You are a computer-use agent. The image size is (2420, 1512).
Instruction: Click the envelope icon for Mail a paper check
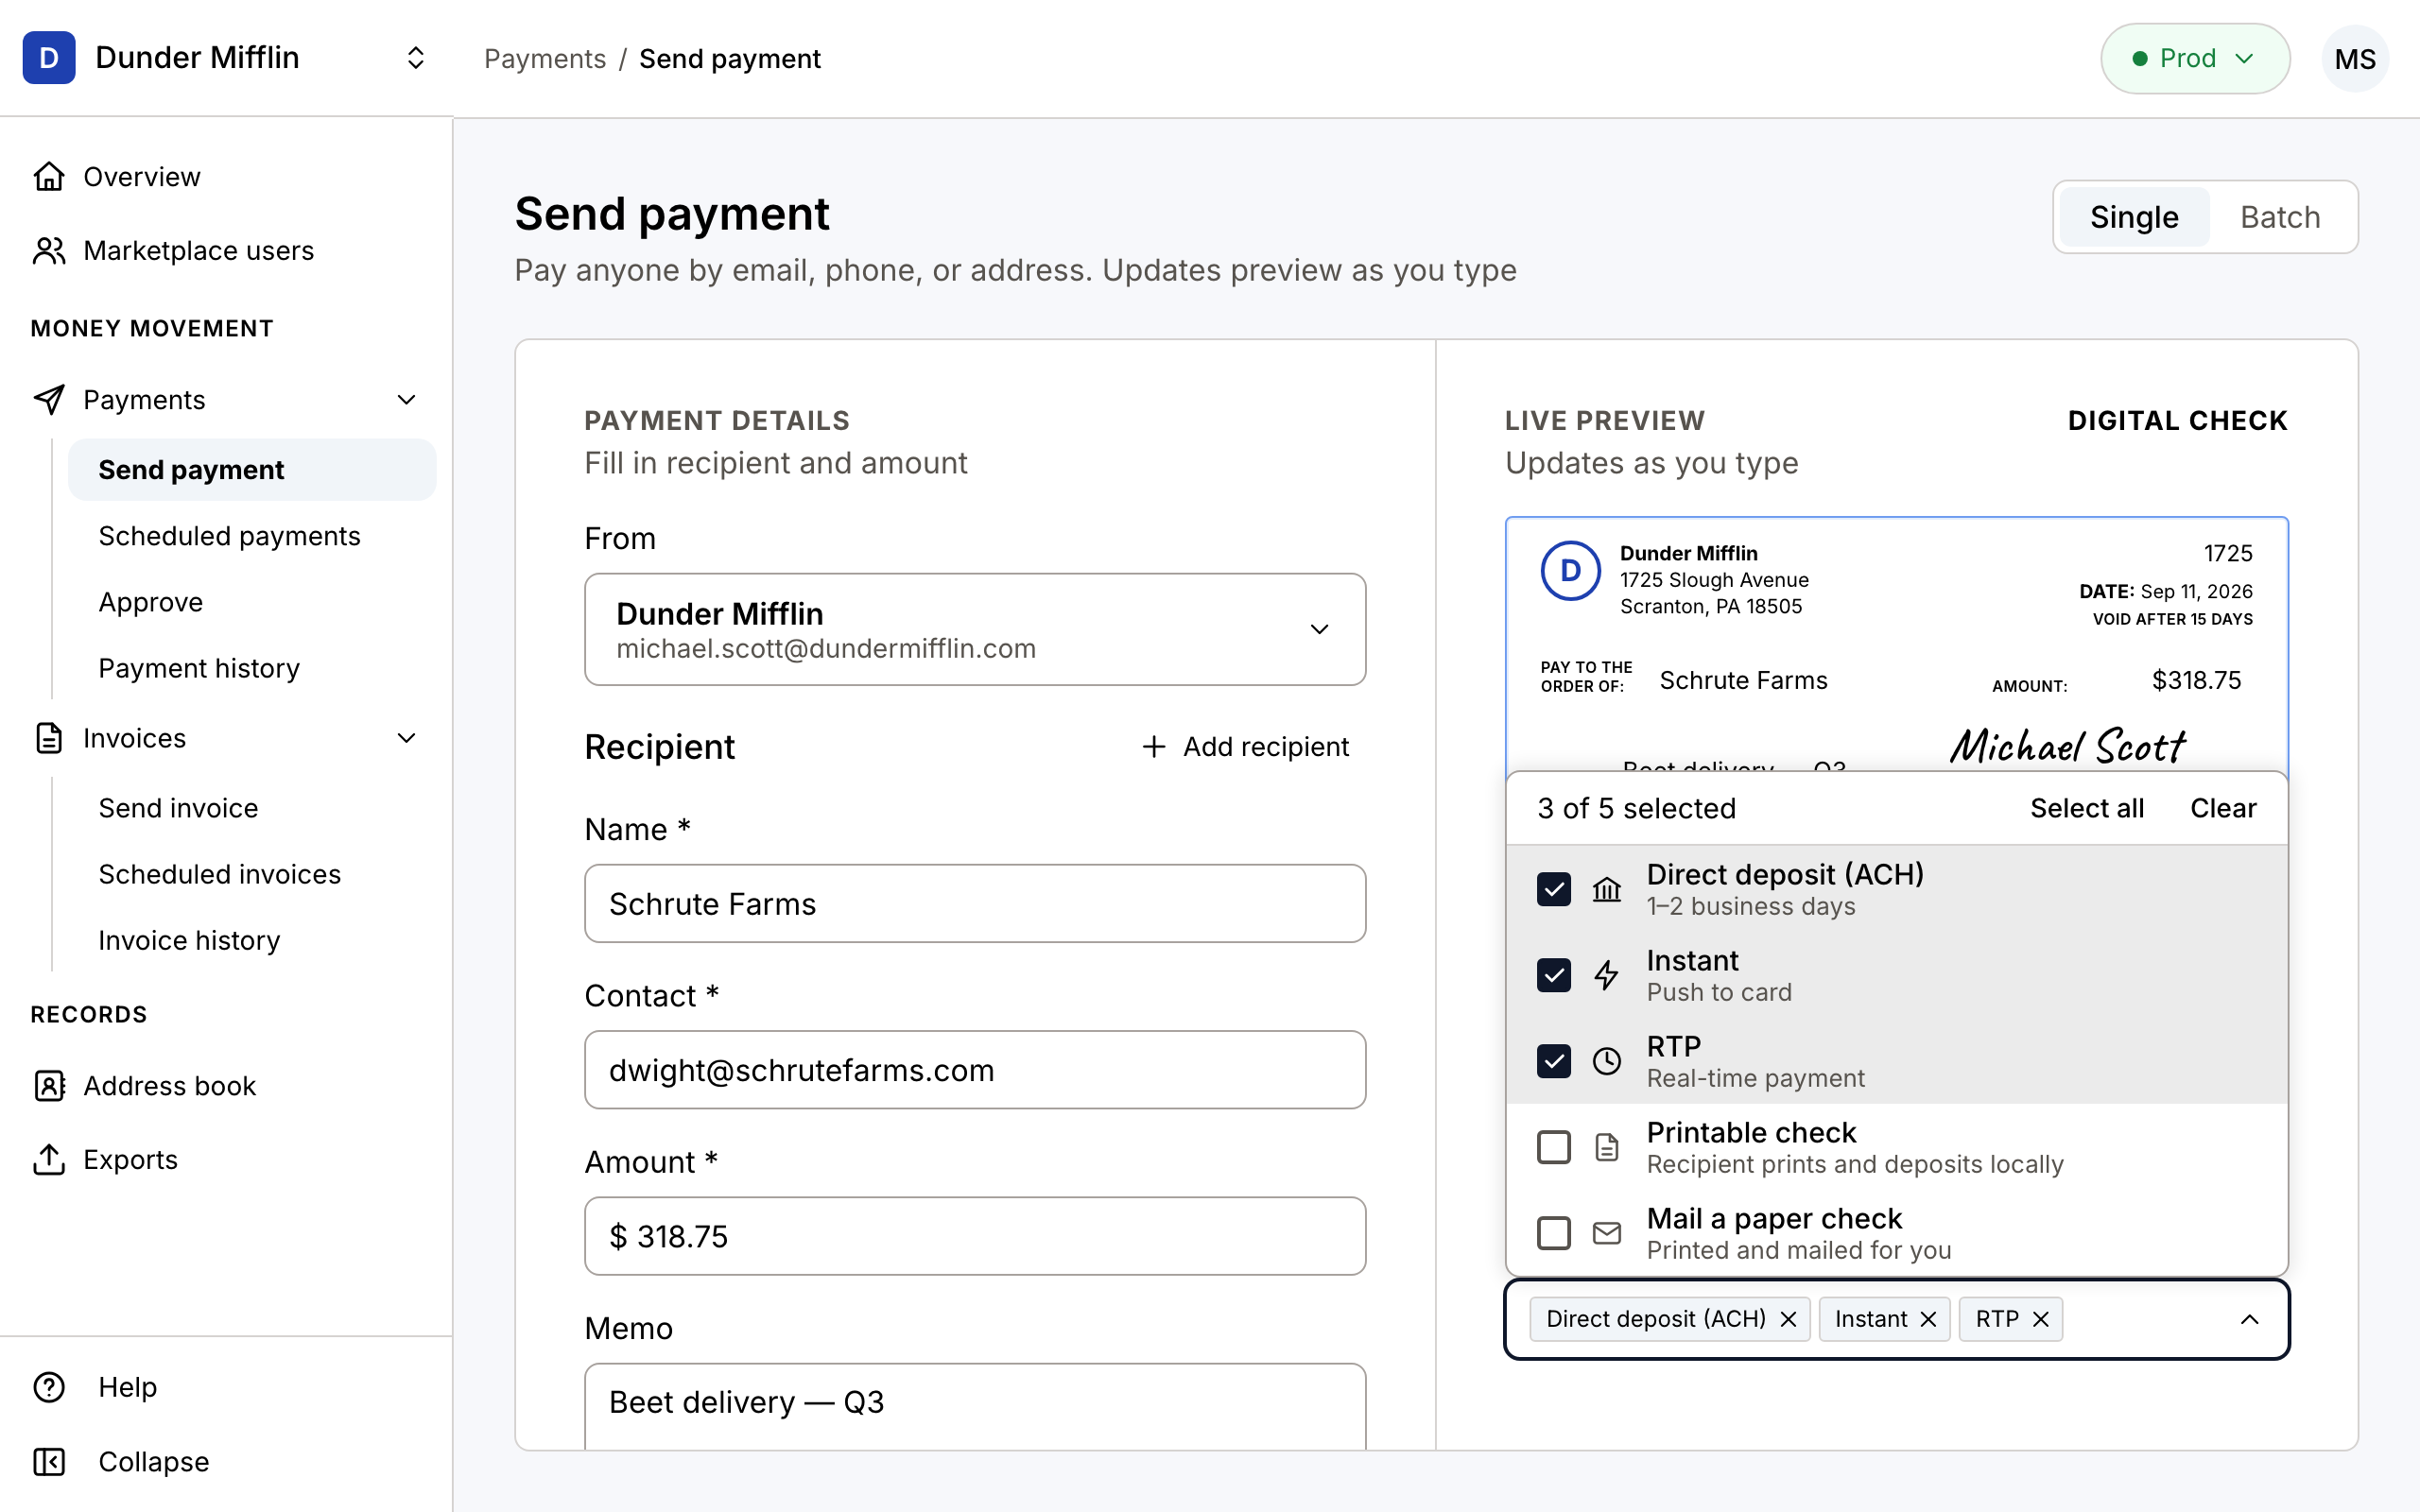[1607, 1233]
